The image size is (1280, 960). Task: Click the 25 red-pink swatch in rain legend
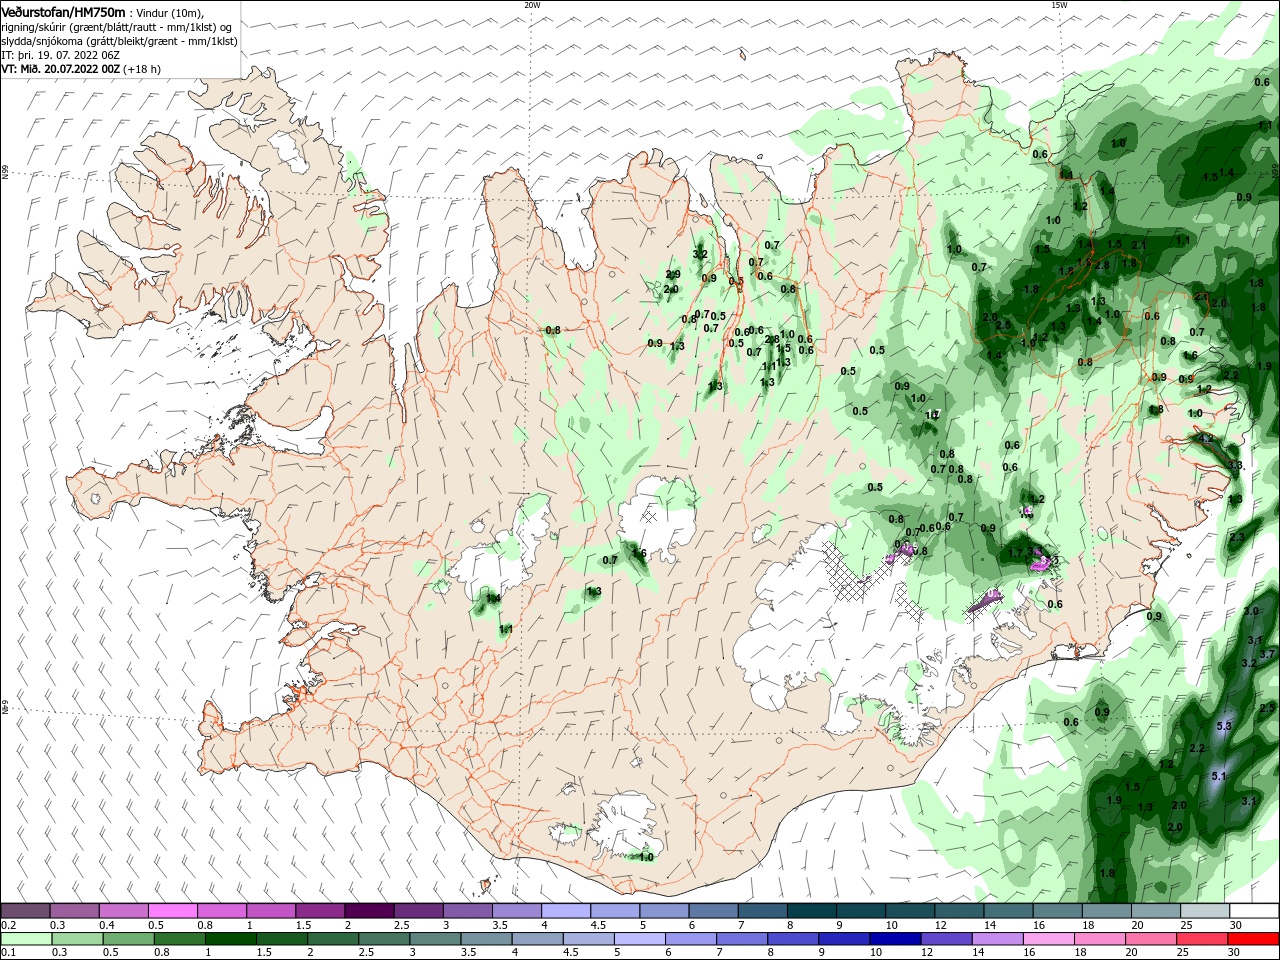(1203, 939)
